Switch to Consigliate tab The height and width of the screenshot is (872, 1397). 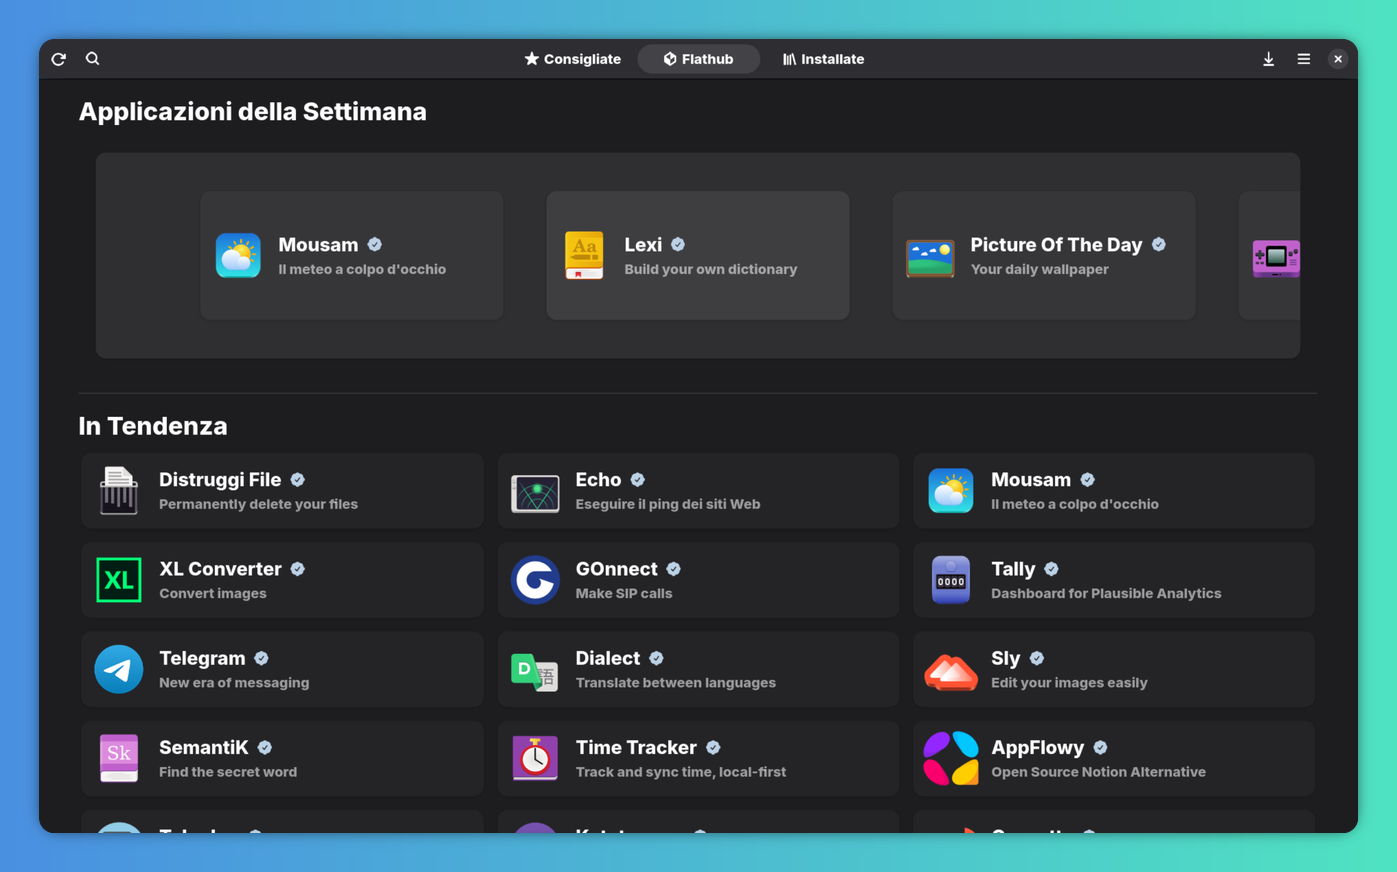pos(573,59)
